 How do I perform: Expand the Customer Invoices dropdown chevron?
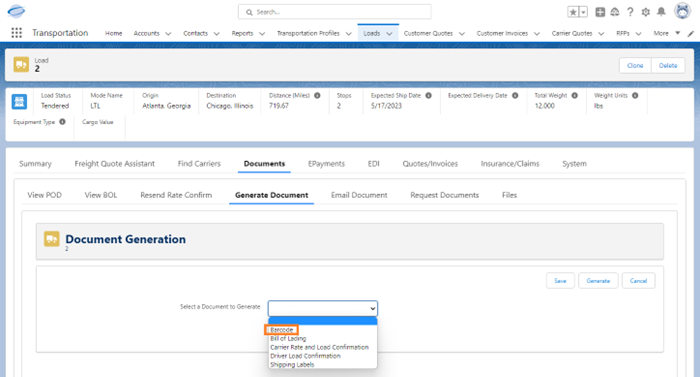coord(537,34)
